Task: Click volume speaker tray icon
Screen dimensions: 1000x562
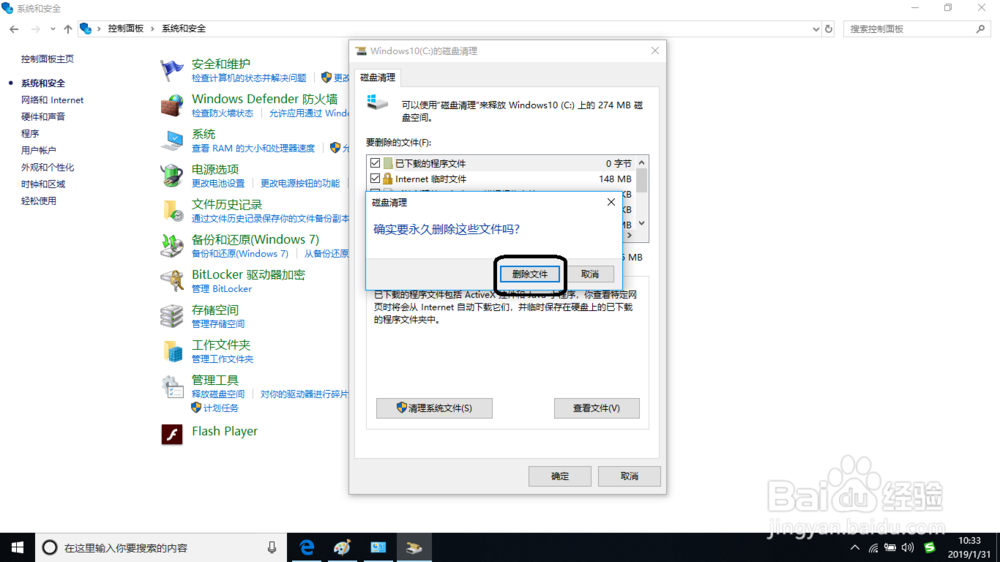Action: click(908, 547)
